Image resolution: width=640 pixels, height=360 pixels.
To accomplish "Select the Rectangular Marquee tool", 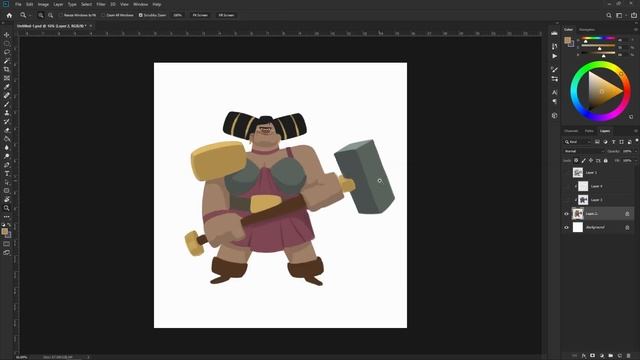I will (x=7, y=44).
